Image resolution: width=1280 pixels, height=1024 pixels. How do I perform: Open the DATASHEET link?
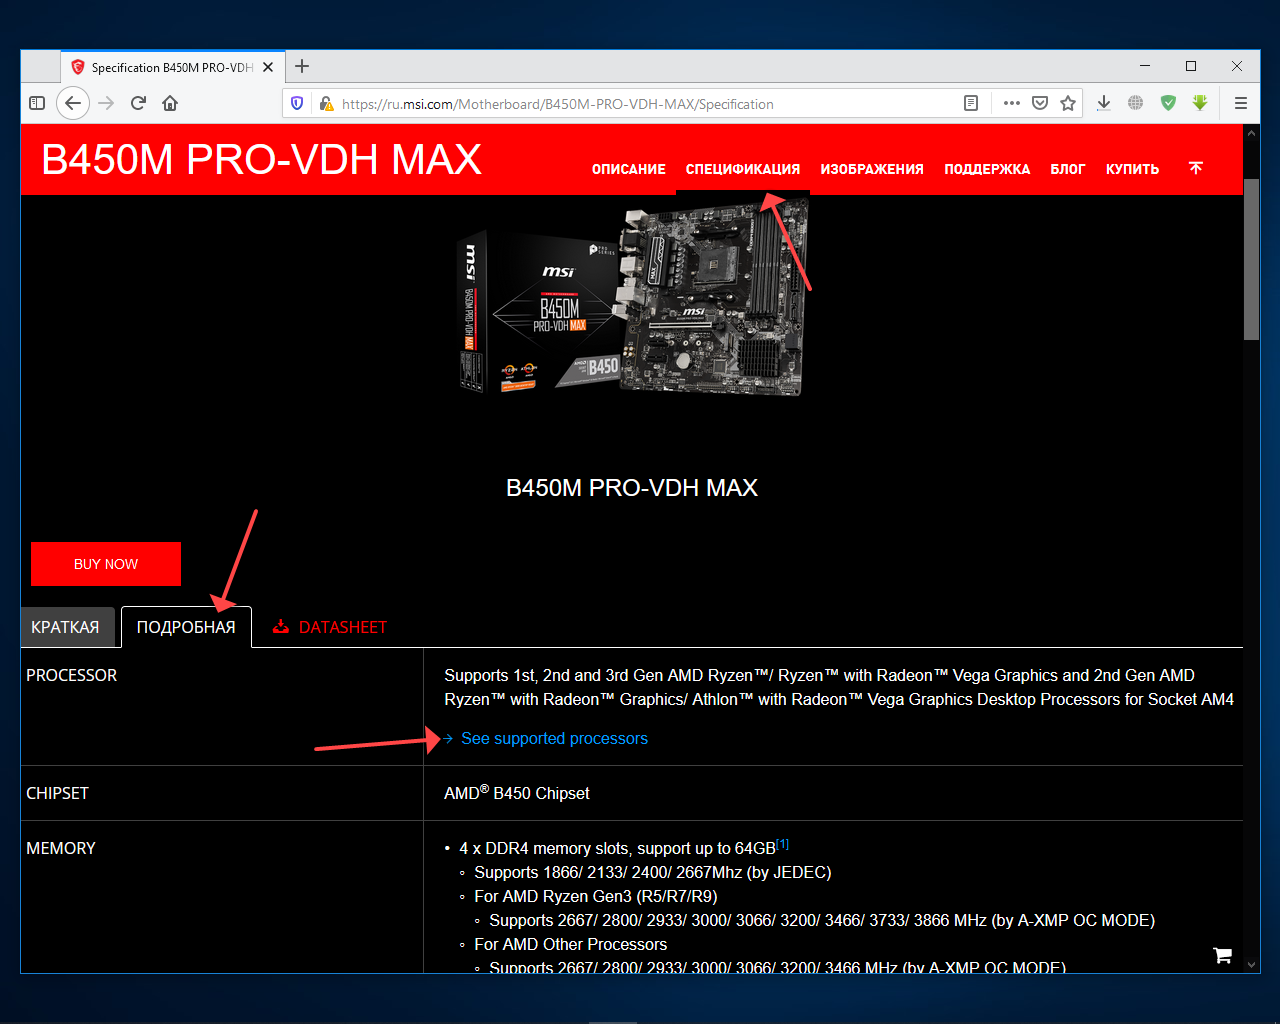point(342,627)
